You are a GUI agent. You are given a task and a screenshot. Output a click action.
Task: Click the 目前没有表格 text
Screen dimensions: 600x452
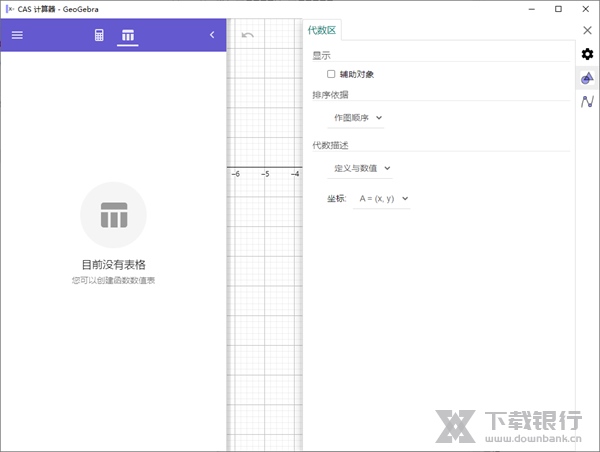click(114, 264)
